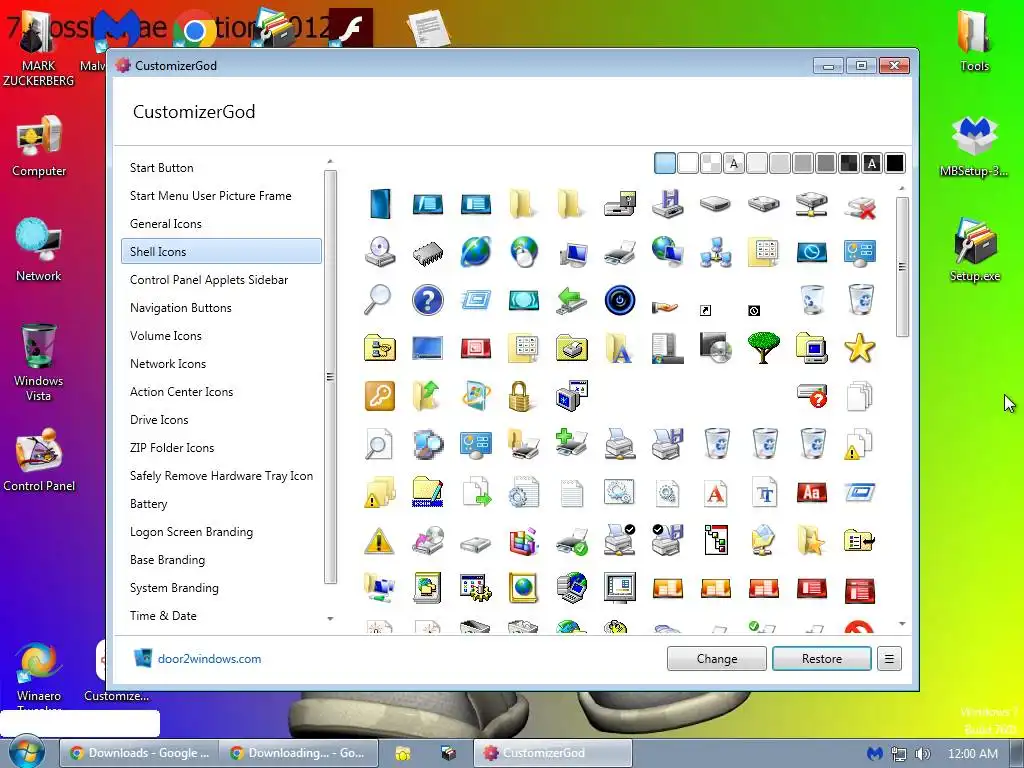Viewport: 1024px width, 768px height.
Task: Click the icon grid scroll down arrow
Action: 902,624
